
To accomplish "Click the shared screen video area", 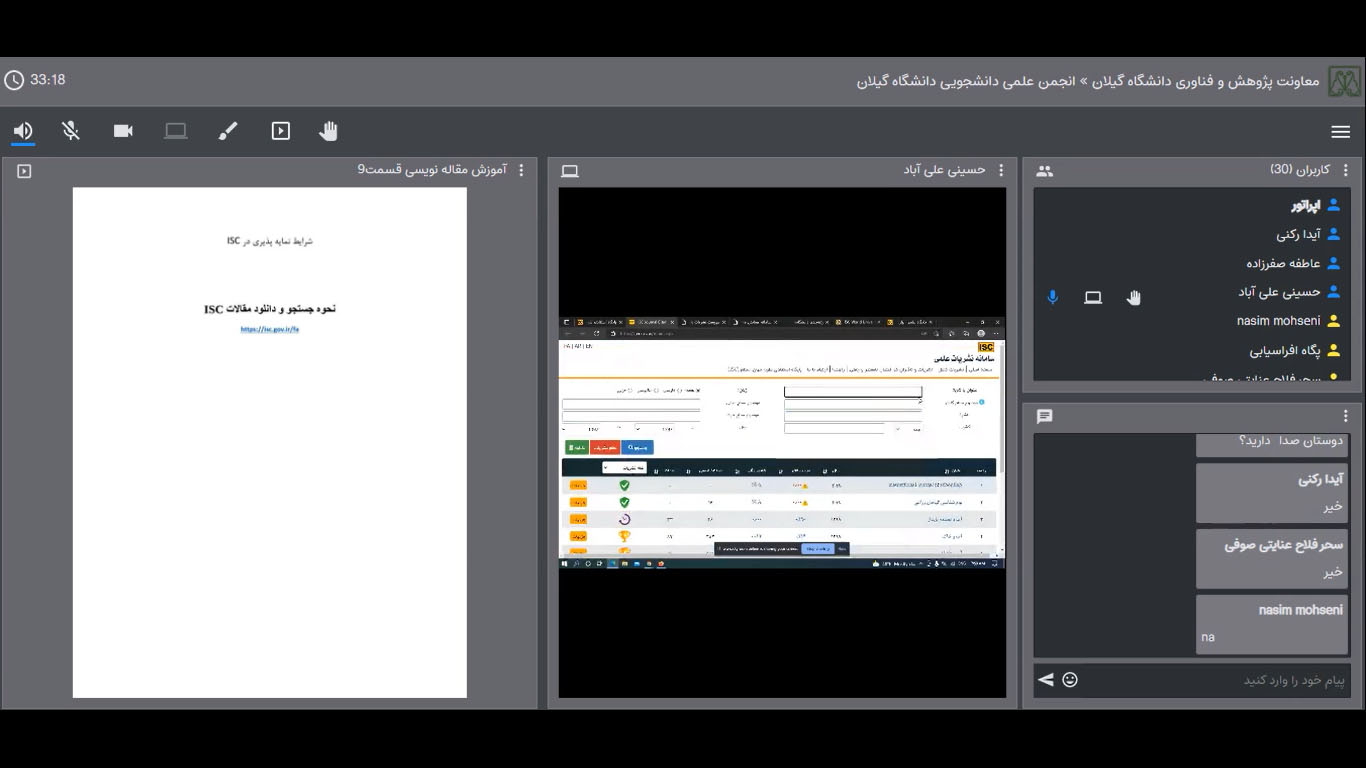I will [x=782, y=442].
